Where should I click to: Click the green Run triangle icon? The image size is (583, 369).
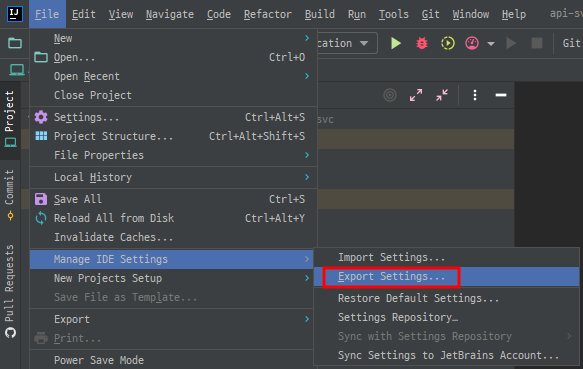click(x=396, y=43)
